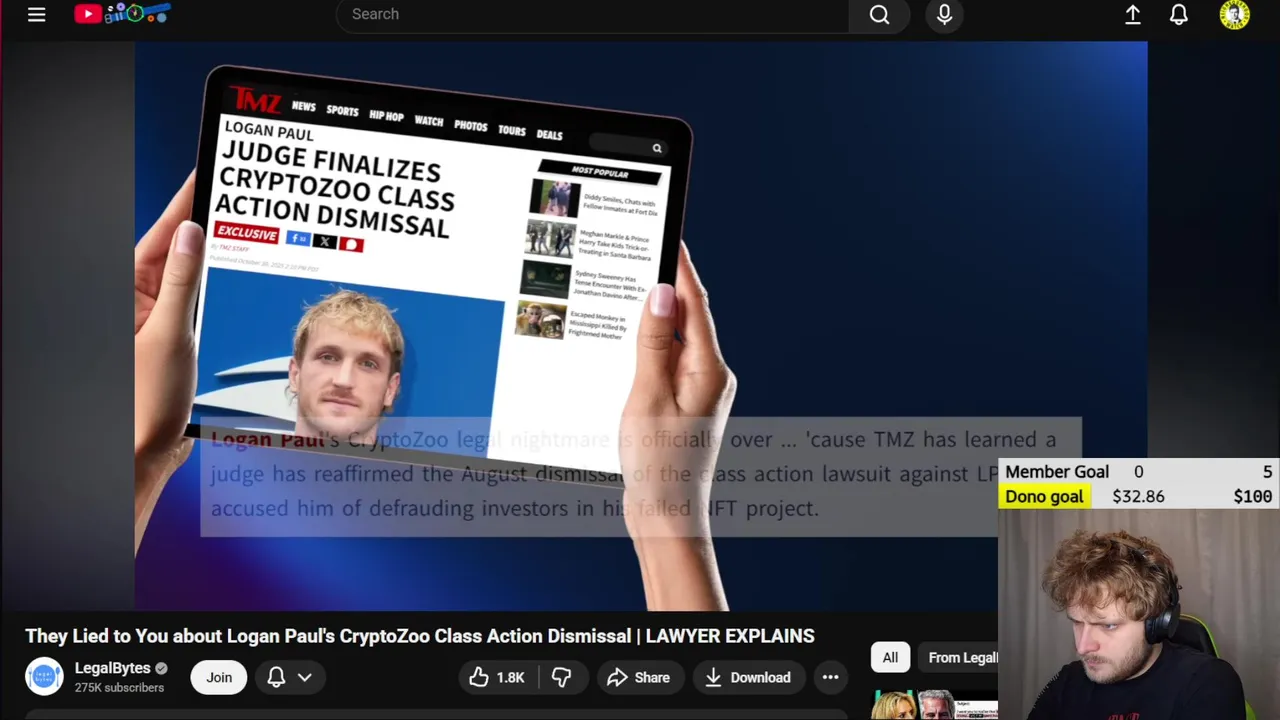Go to YouTube home via logo
The width and height of the screenshot is (1280, 720).
tap(122, 14)
